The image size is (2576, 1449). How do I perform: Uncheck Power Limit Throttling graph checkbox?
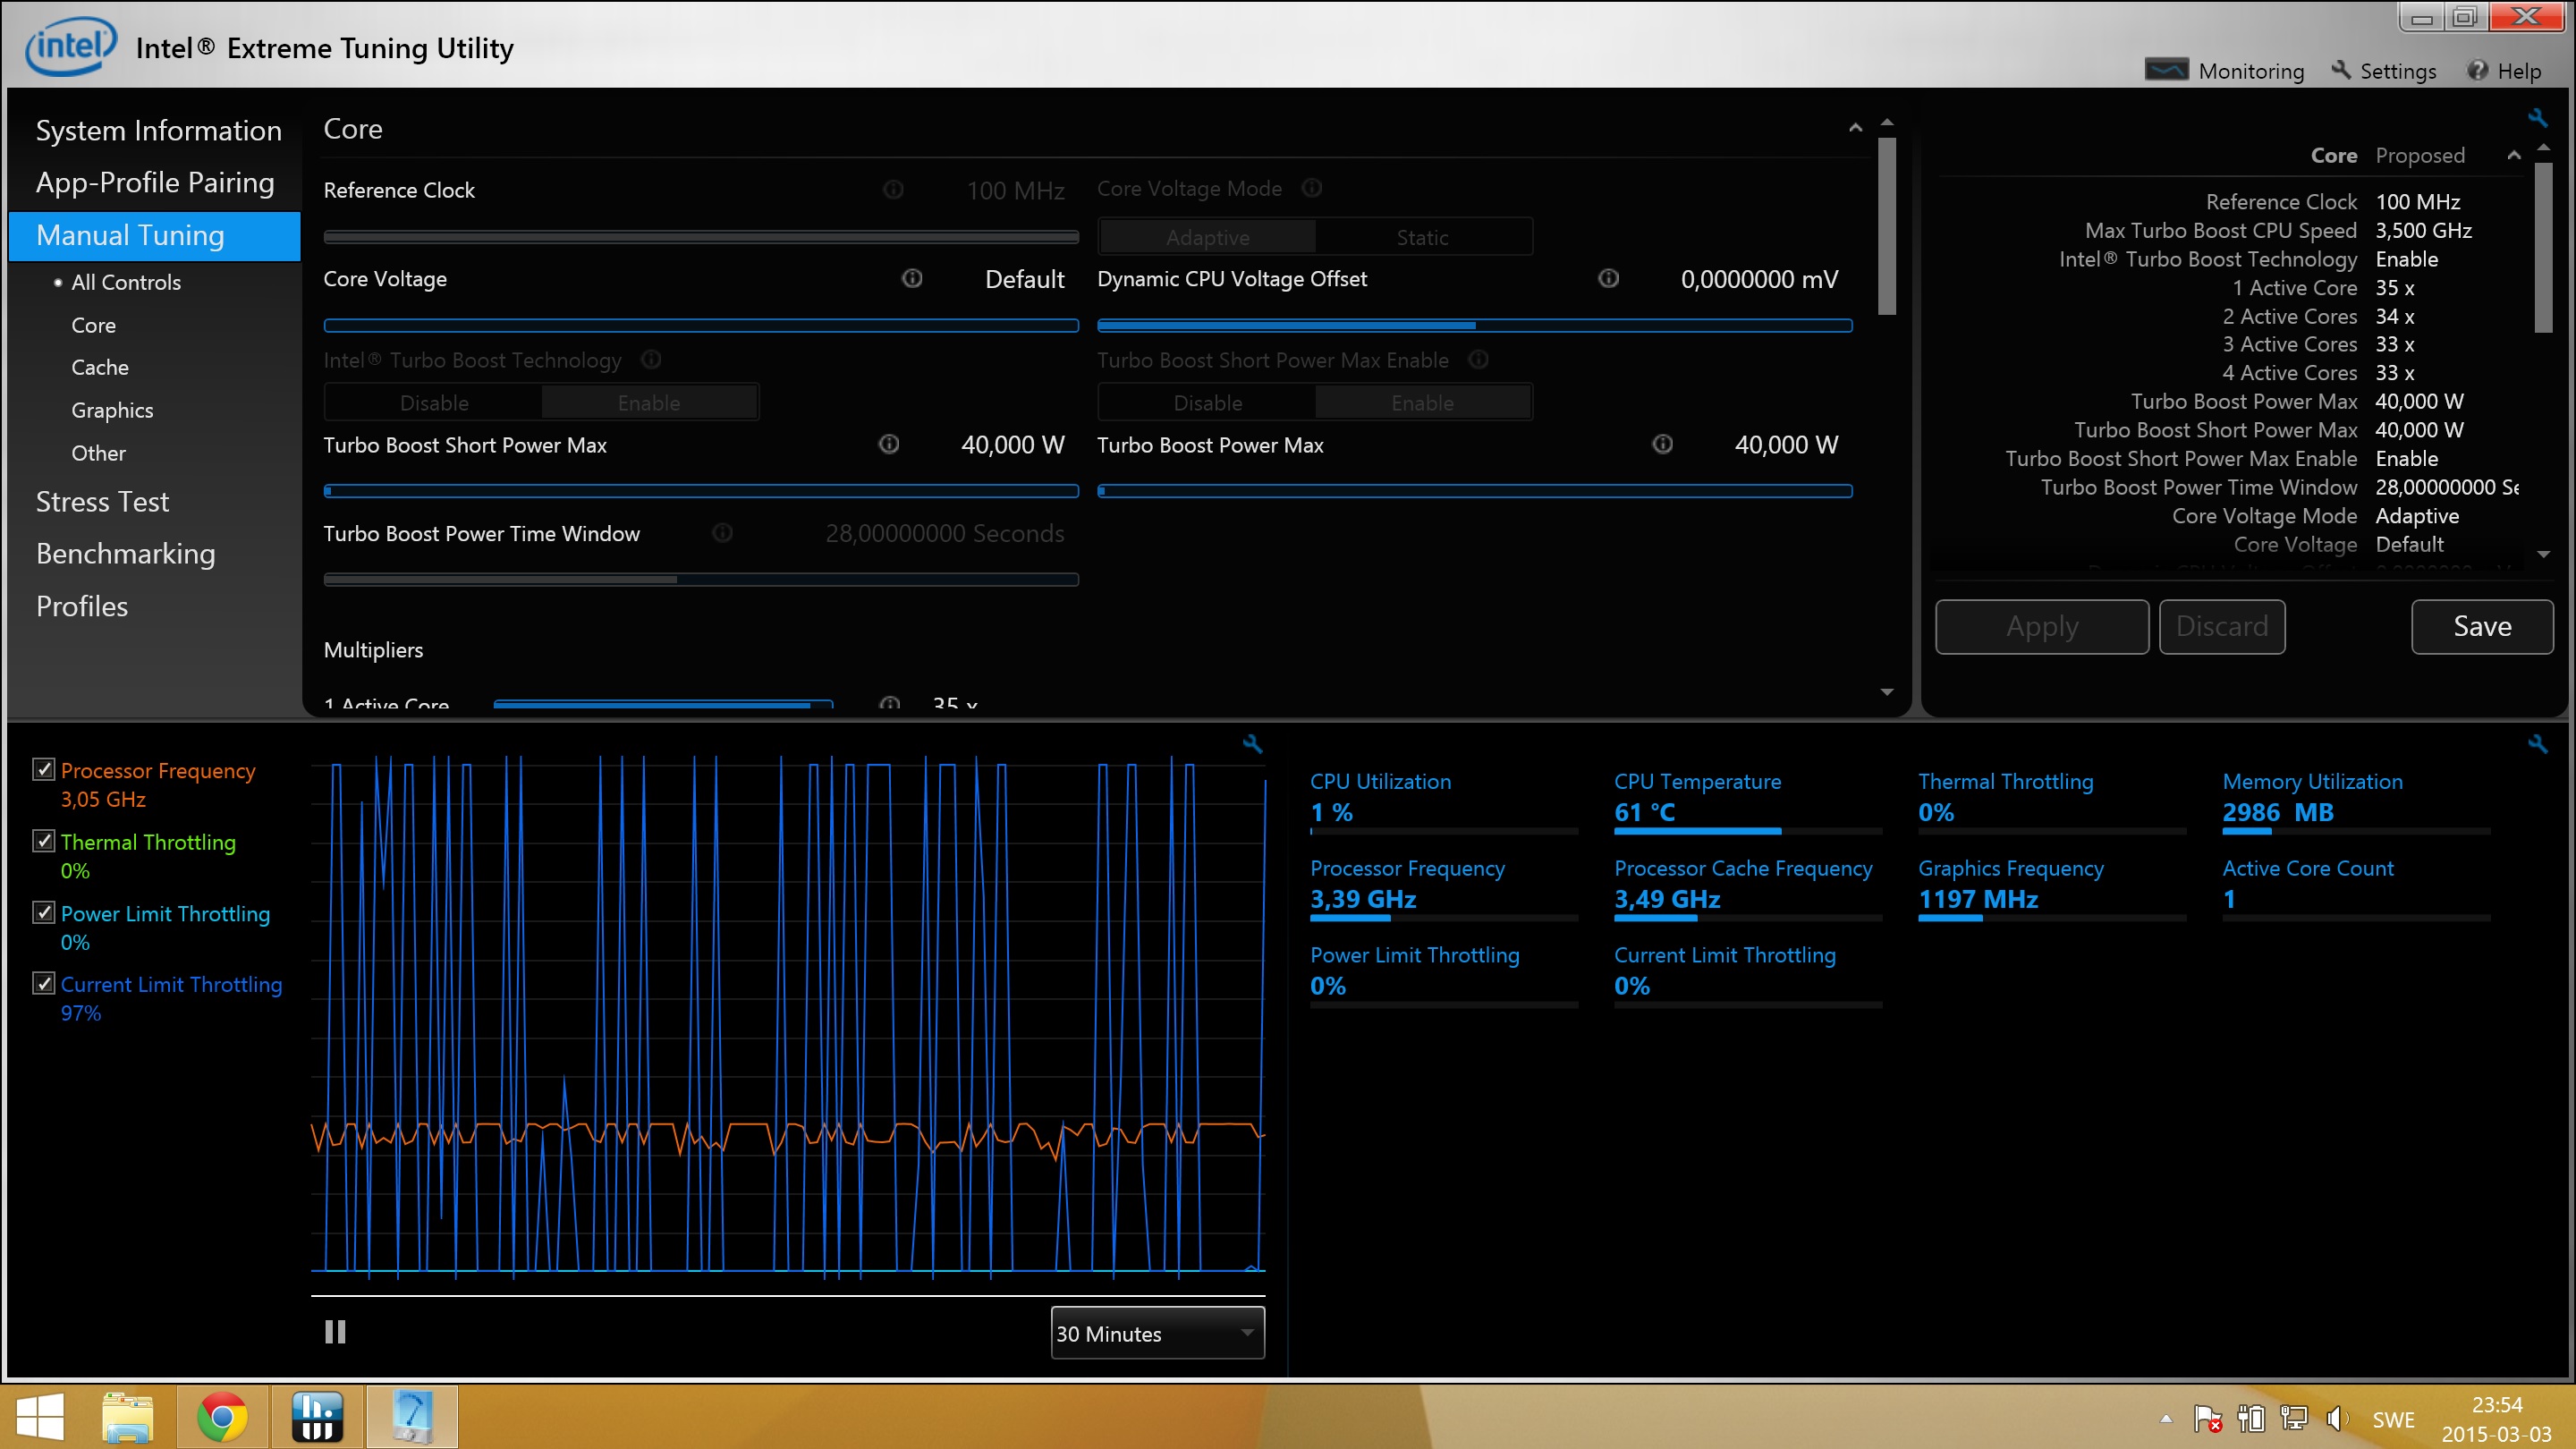tap(43, 912)
